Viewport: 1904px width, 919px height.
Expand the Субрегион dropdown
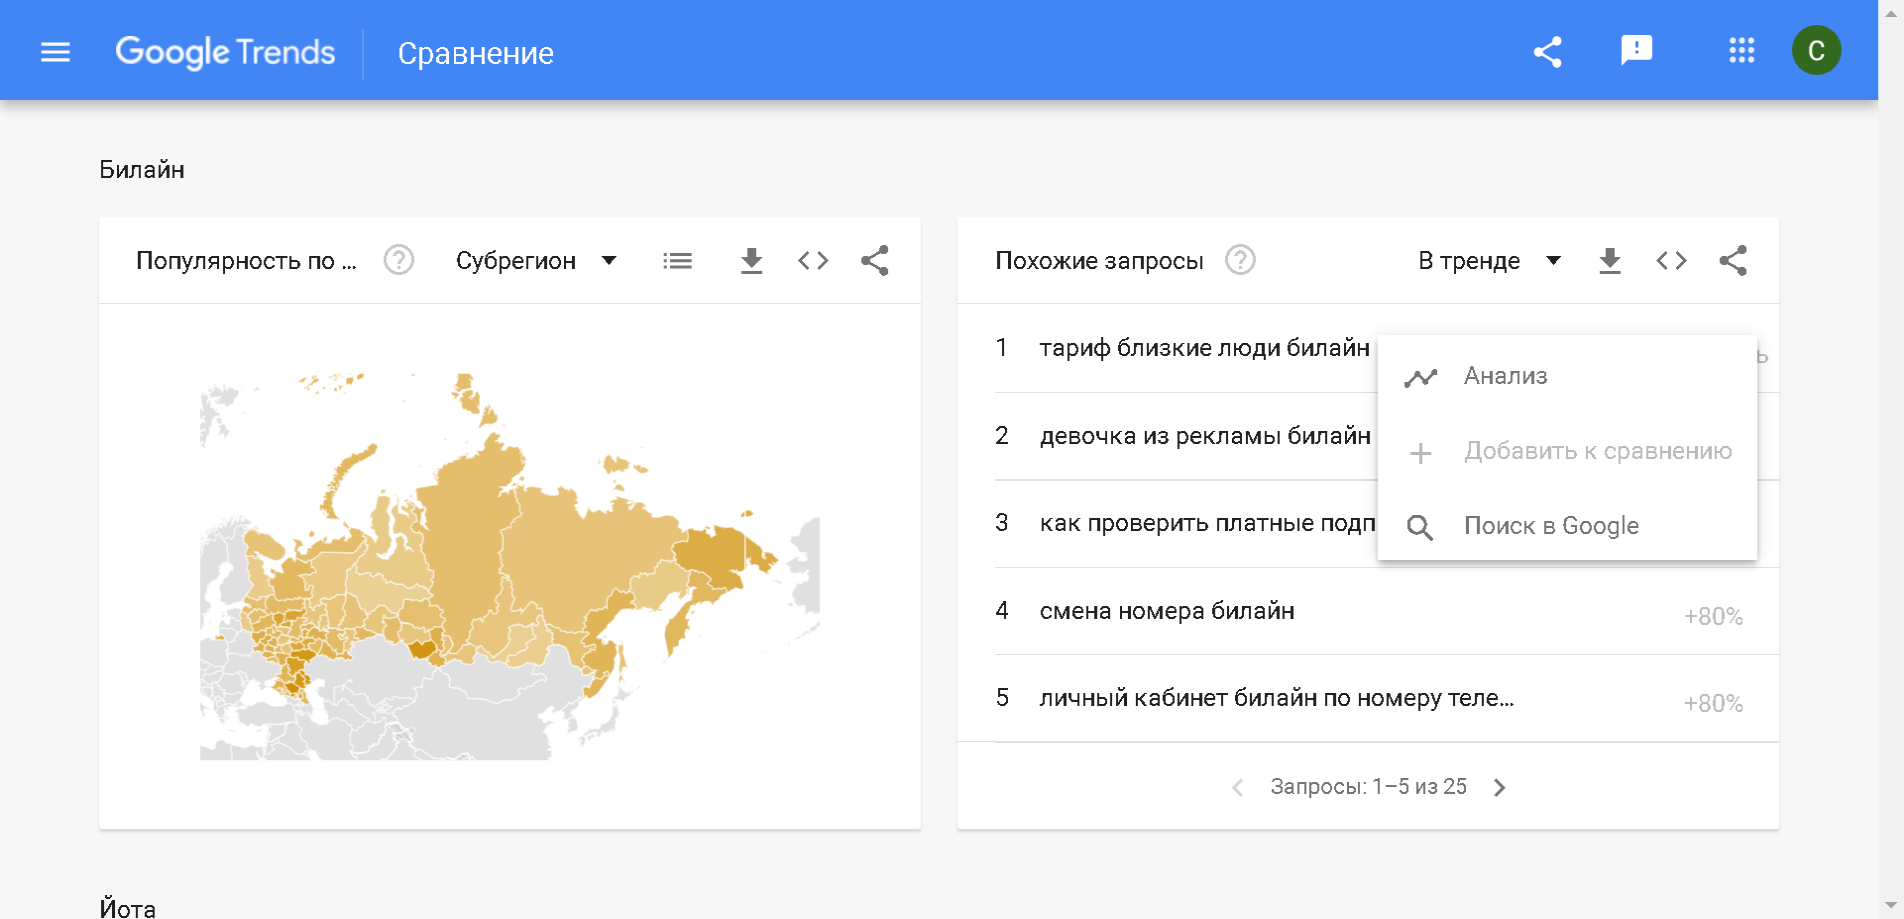coord(536,261)
